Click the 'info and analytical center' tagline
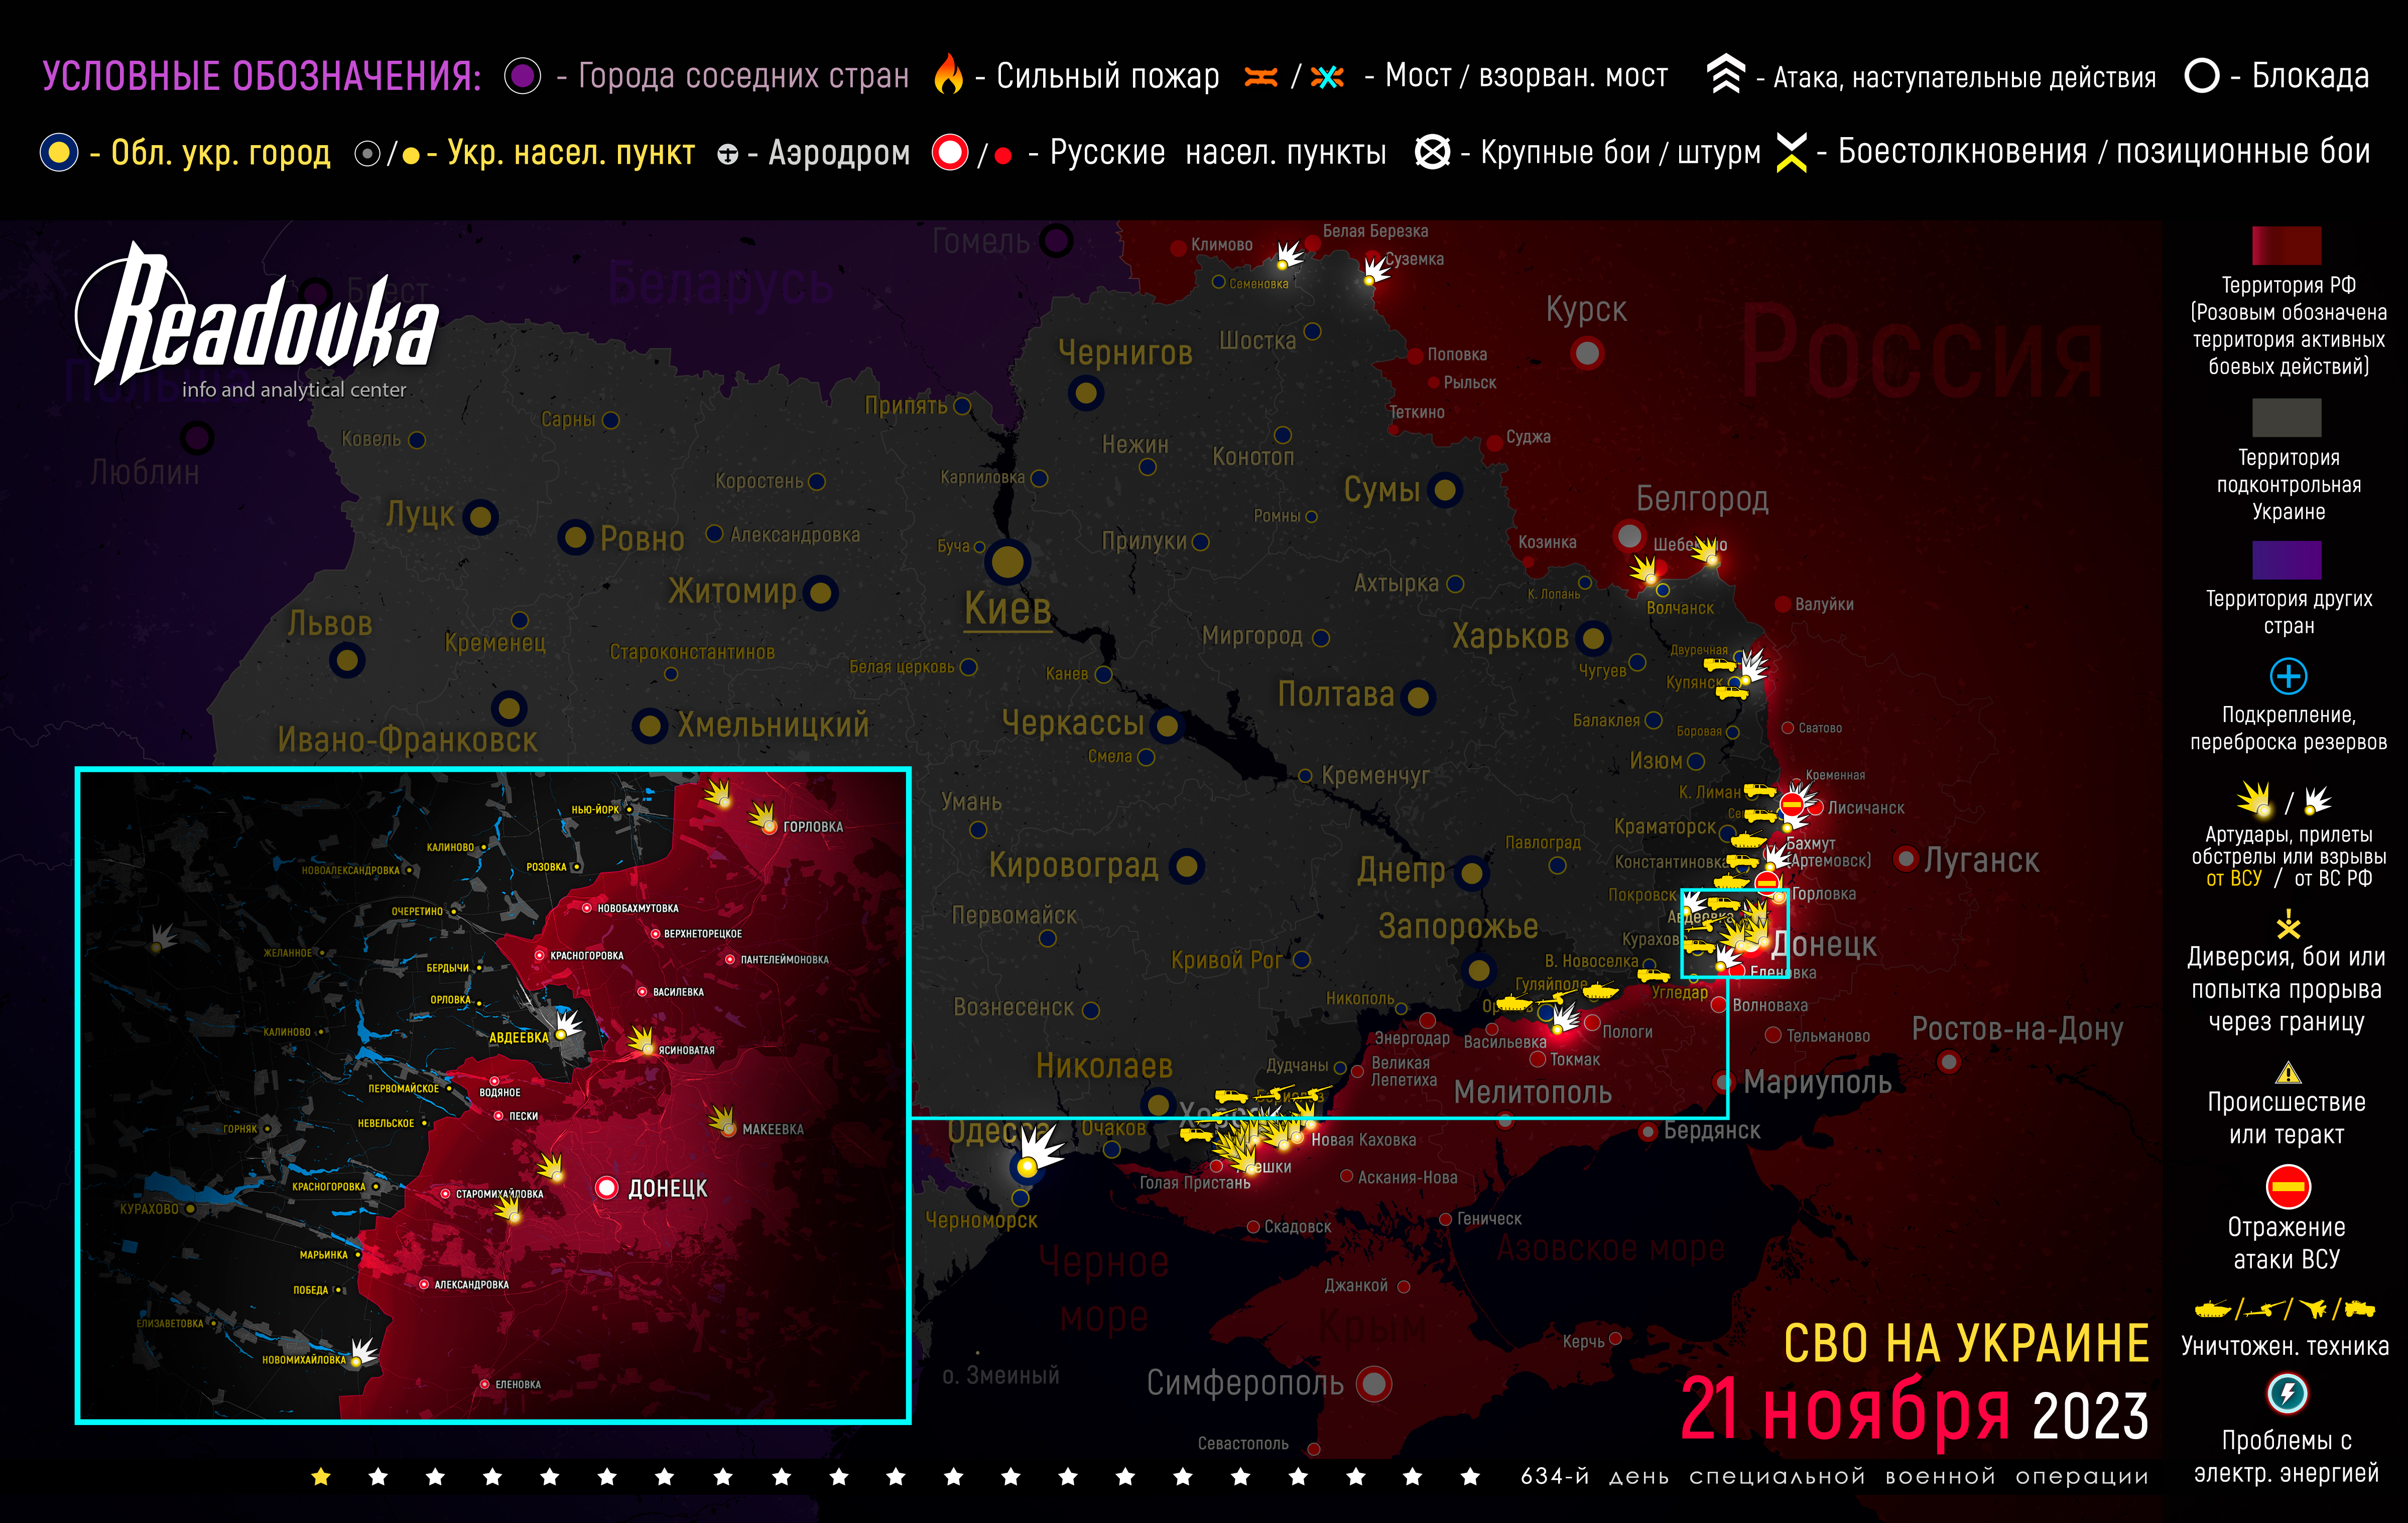Image resolution: width=2408 pixels, height=1523 pixels. click(x=294, y=390)
